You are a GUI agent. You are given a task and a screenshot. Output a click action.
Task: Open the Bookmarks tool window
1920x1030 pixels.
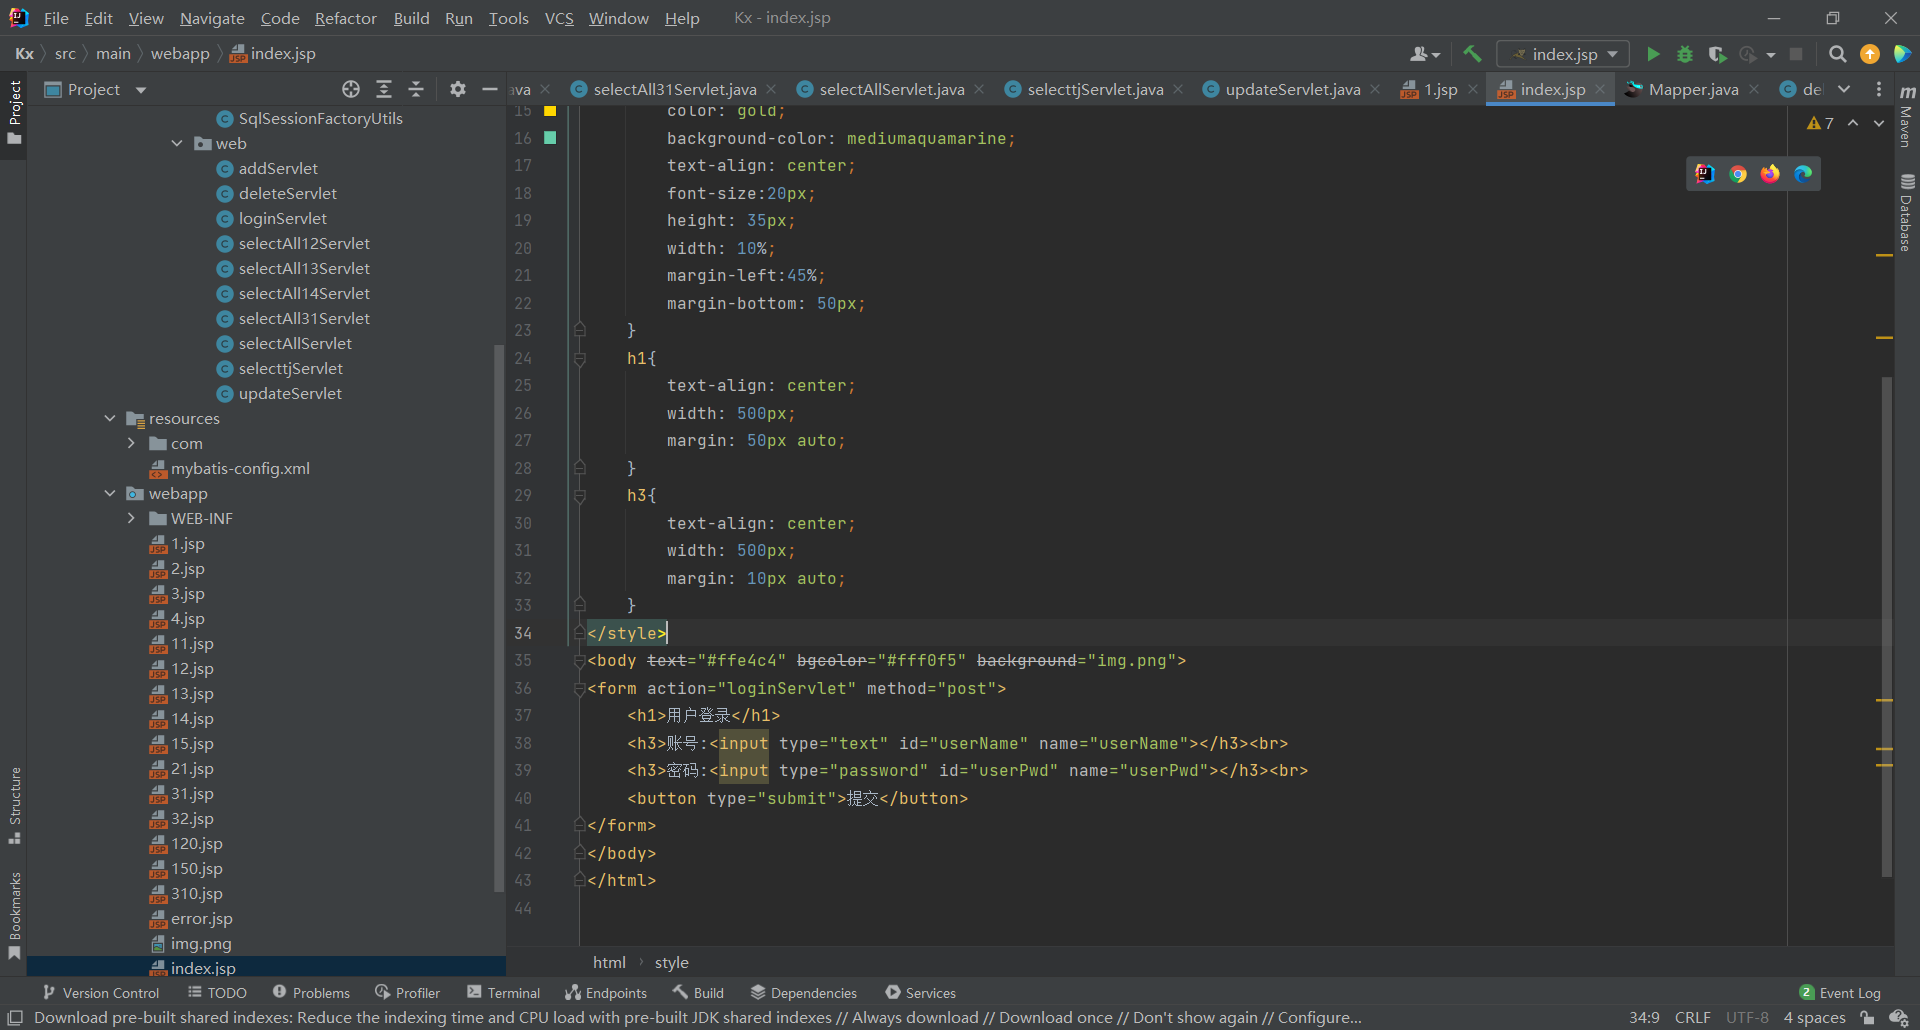point(15,915)
